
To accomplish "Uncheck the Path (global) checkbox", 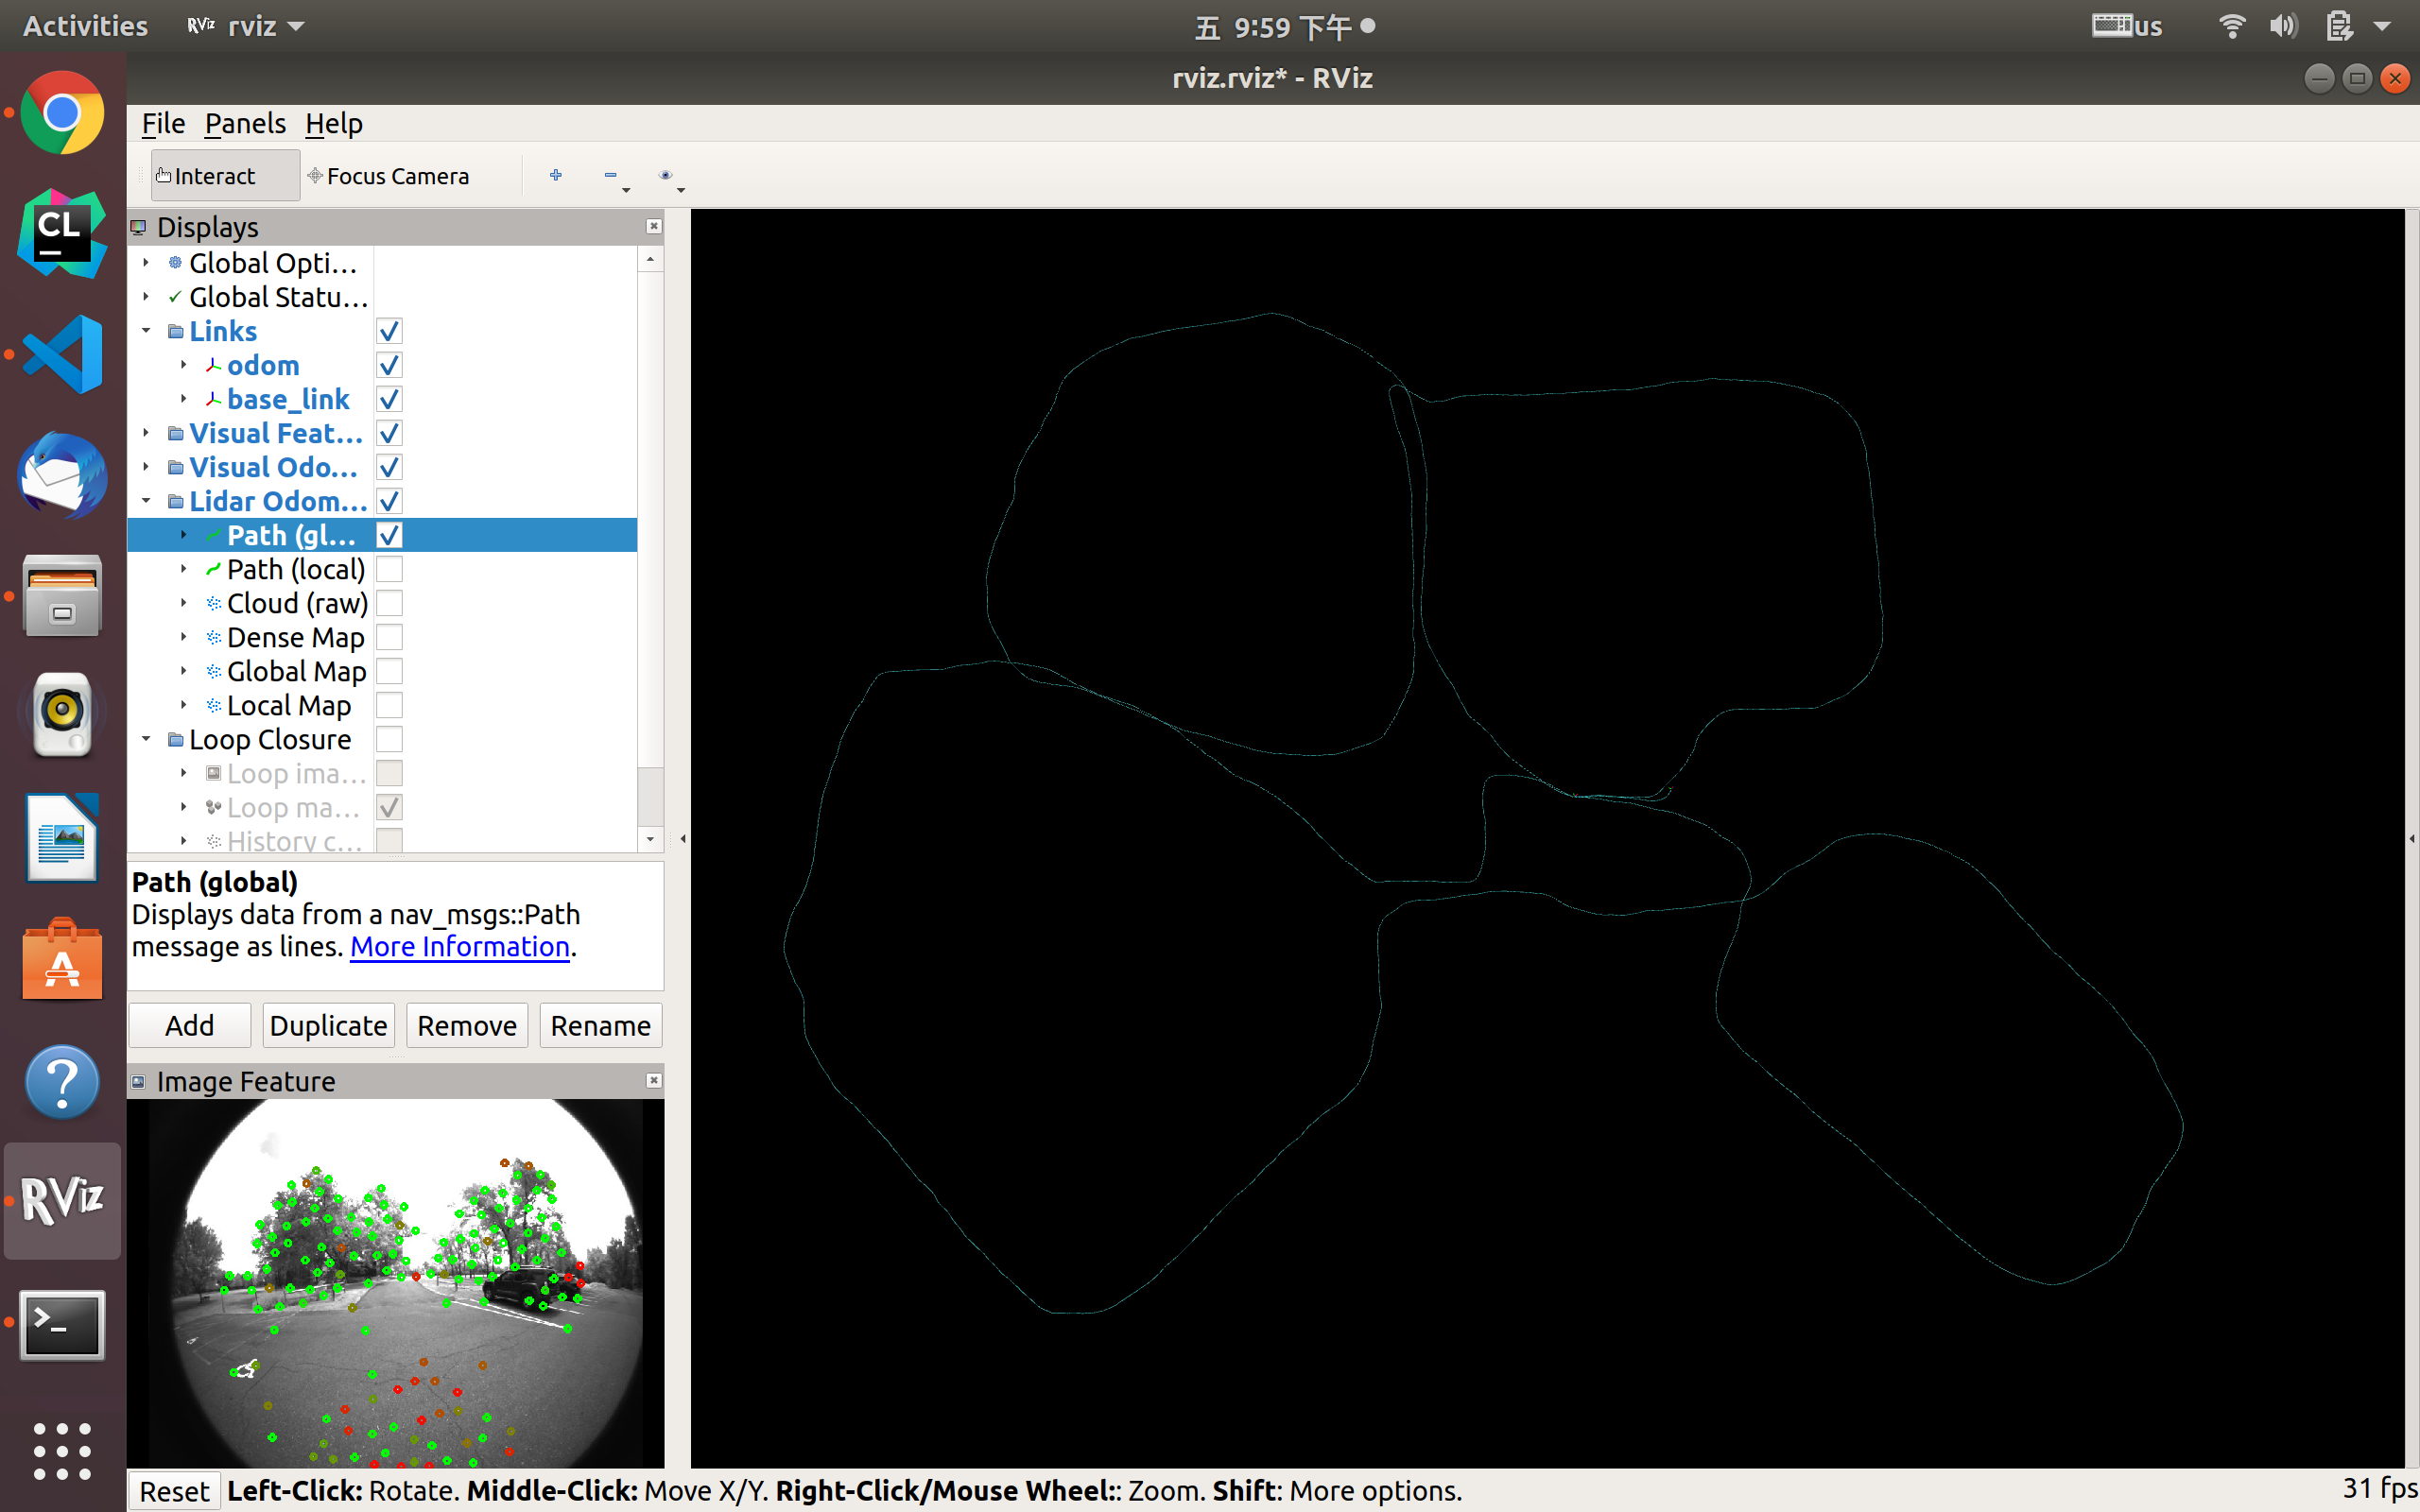I will (389, 535).
